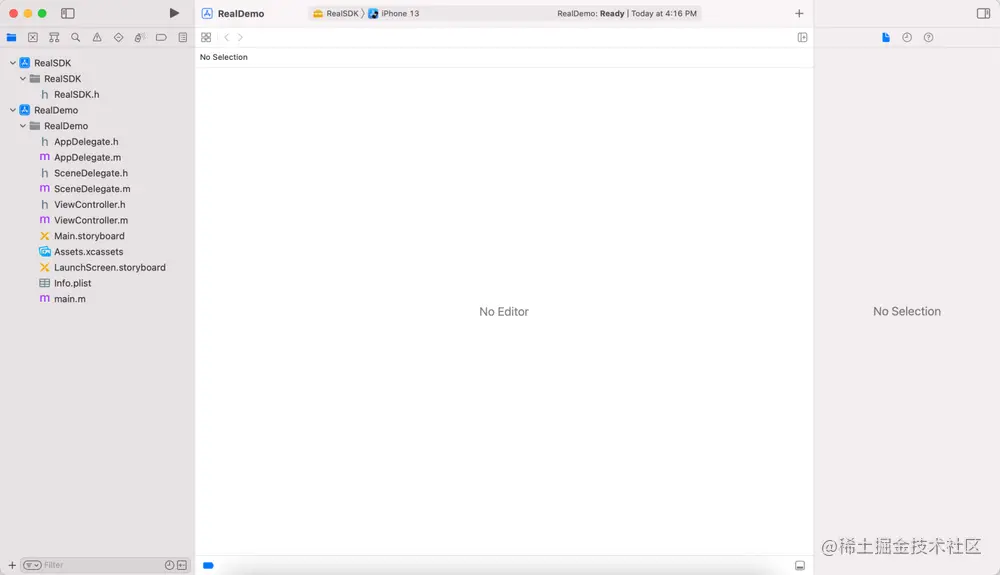Select the File inspector tab icon

[886, 38]
